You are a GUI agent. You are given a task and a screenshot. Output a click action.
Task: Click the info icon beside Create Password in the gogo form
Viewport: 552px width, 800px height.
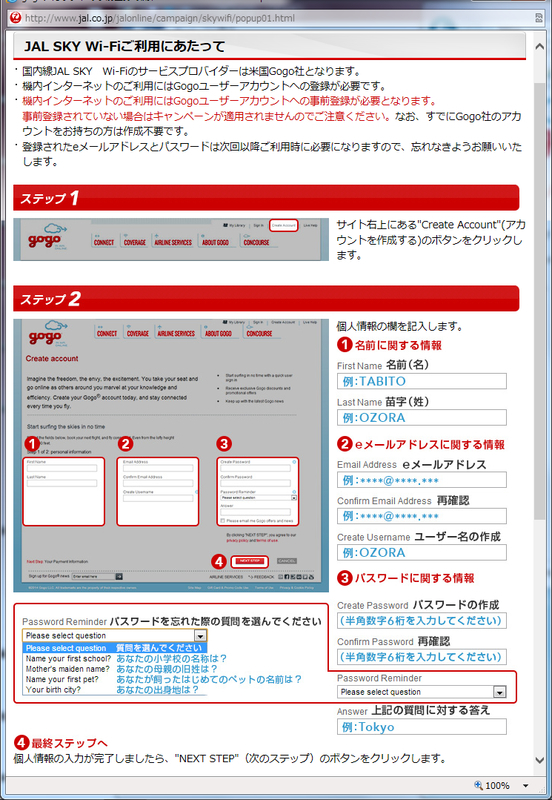294,462
